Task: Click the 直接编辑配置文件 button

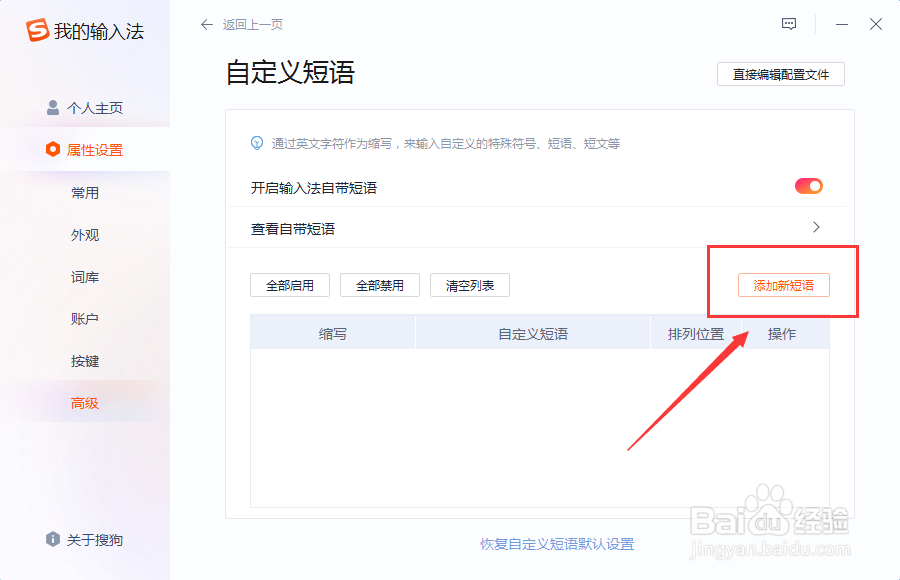Action: [x=780, y=74]
